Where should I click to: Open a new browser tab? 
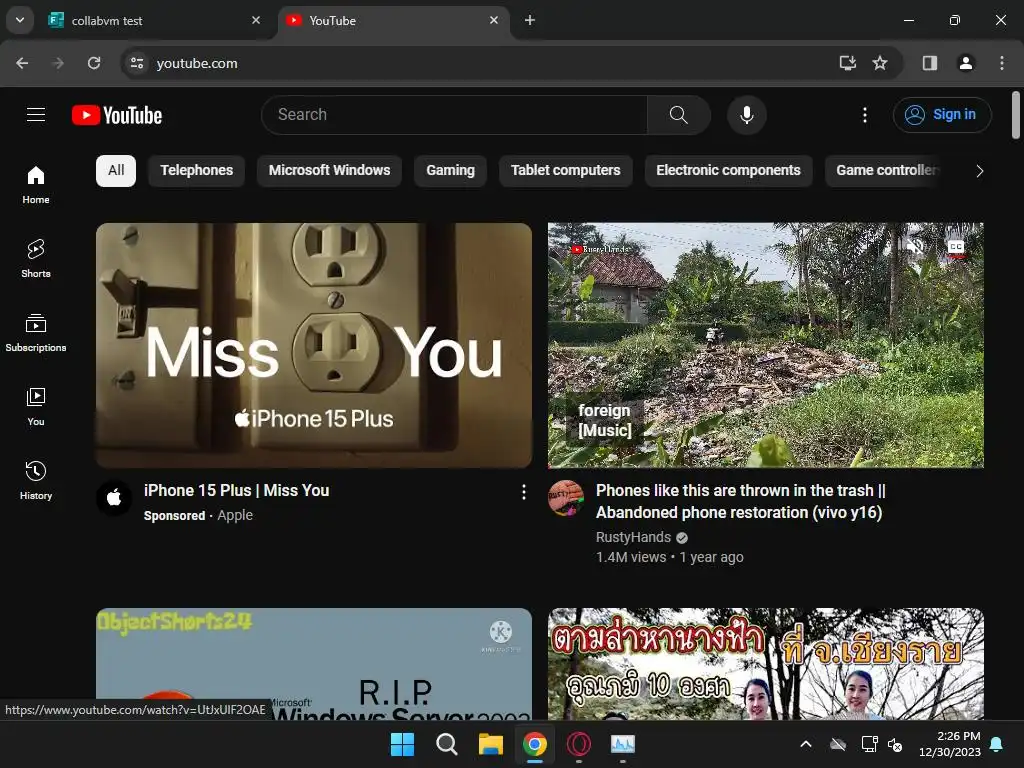(x=530, y=20)
